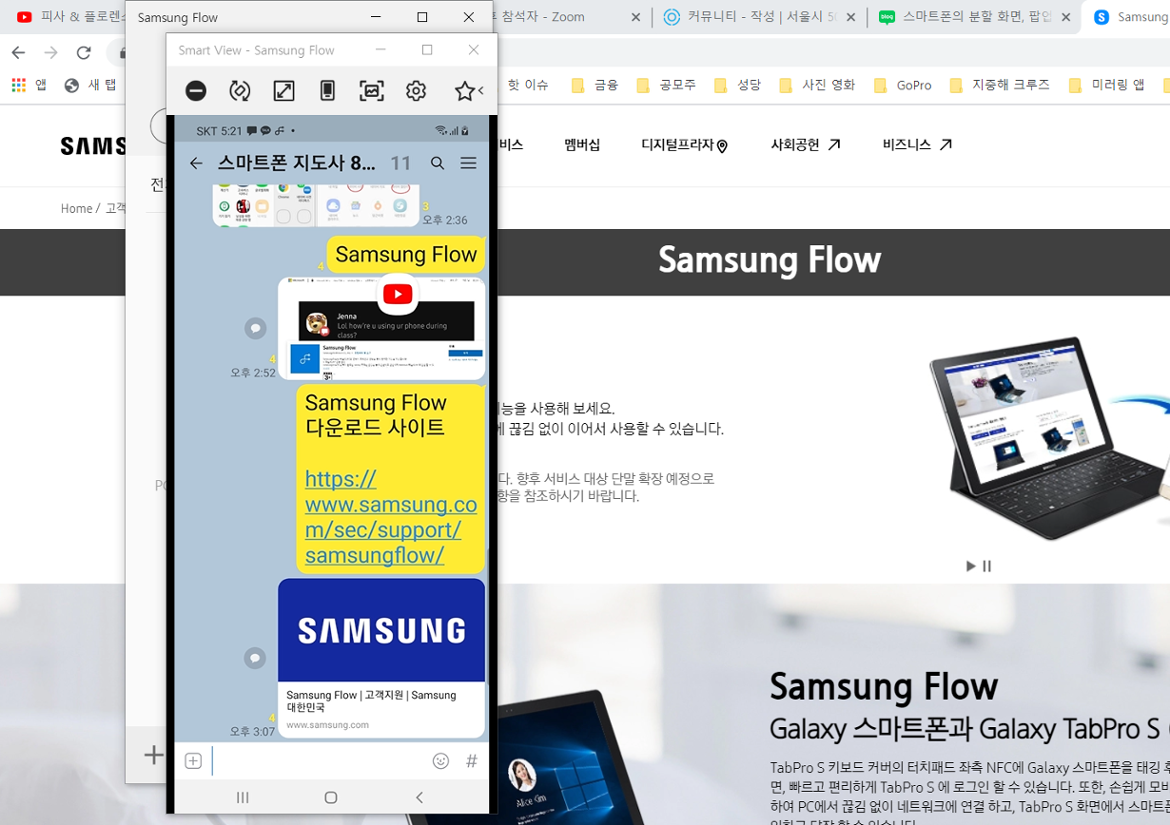The height and width of the screenshot is (825, 1170).
Task: Open the Samsung Flow link preview card
Action: (381, 658)
